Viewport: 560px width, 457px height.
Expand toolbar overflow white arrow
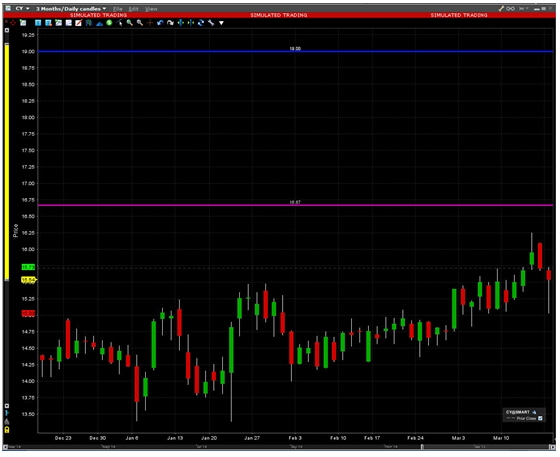pyautogui.click(x=221, y=23)
